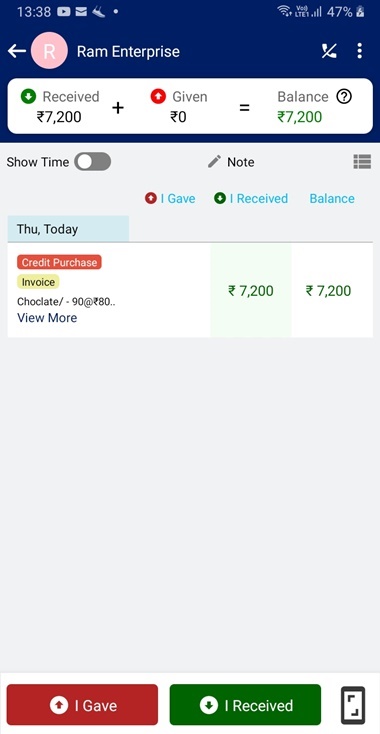Tap the Balance column header
This screenshot has width=380, height=734.
[x=332, y=198]
